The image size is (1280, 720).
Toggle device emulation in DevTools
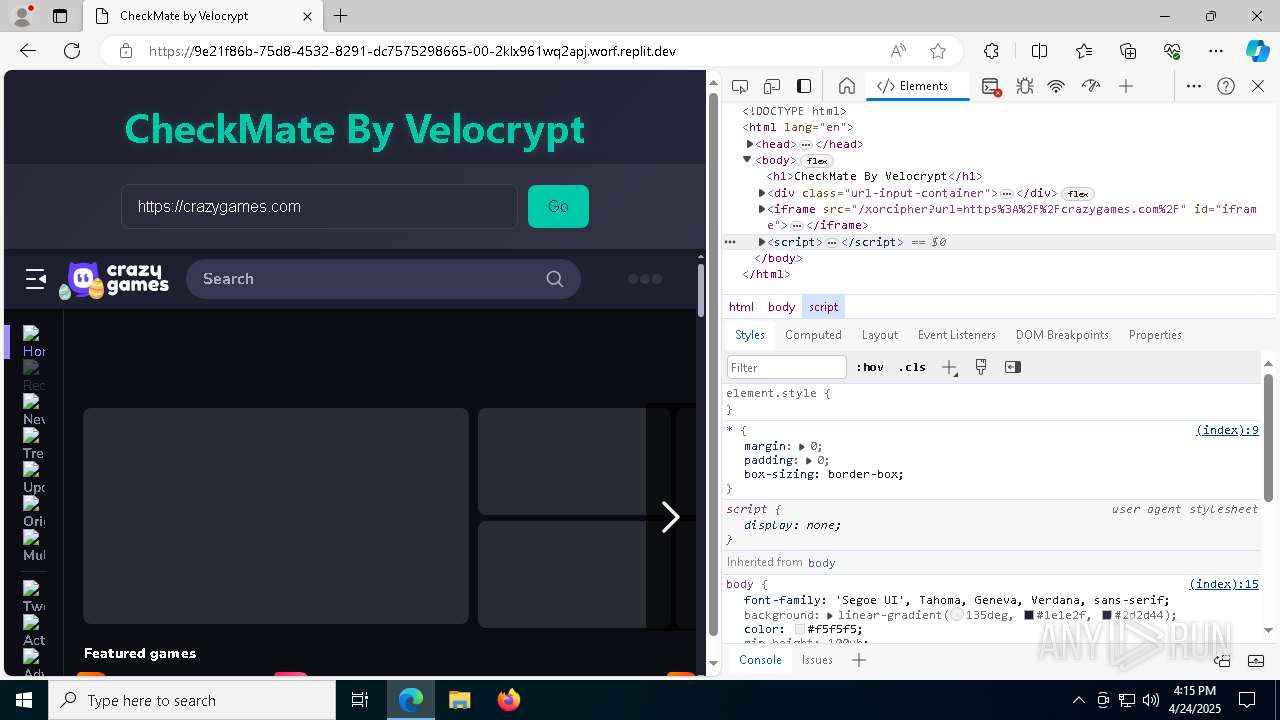click(772, 86)
